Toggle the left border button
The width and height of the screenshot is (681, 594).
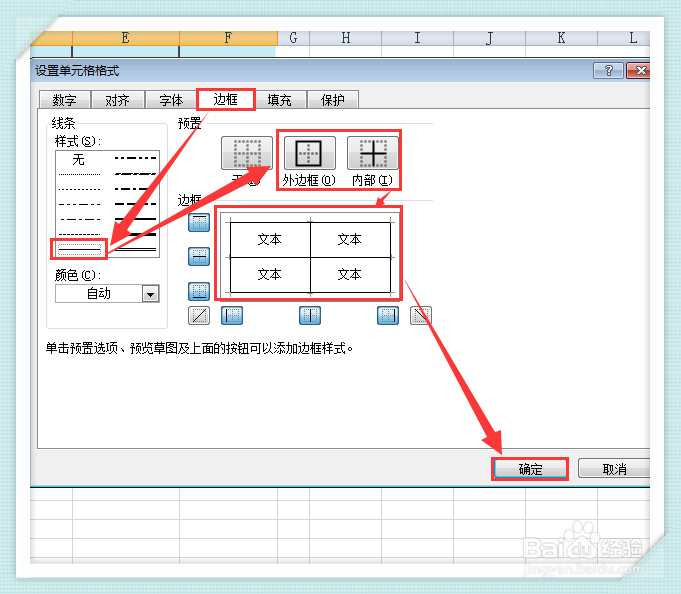point(232,316)
